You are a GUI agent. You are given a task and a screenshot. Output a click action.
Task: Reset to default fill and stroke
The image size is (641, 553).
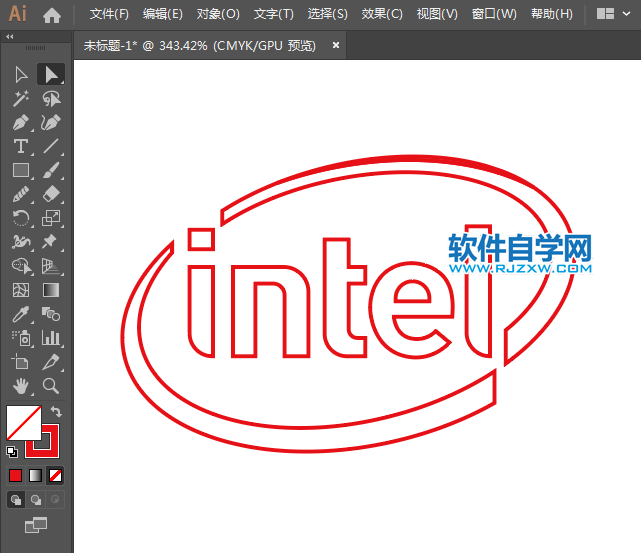pos(12,451)
